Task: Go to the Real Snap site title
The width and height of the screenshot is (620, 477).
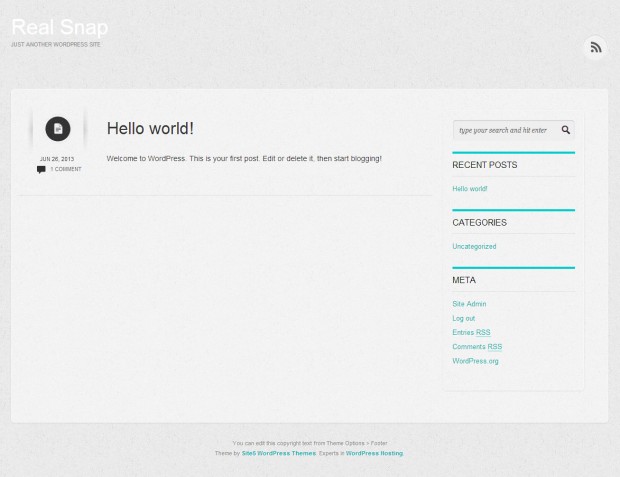Action: click(59, 27)
